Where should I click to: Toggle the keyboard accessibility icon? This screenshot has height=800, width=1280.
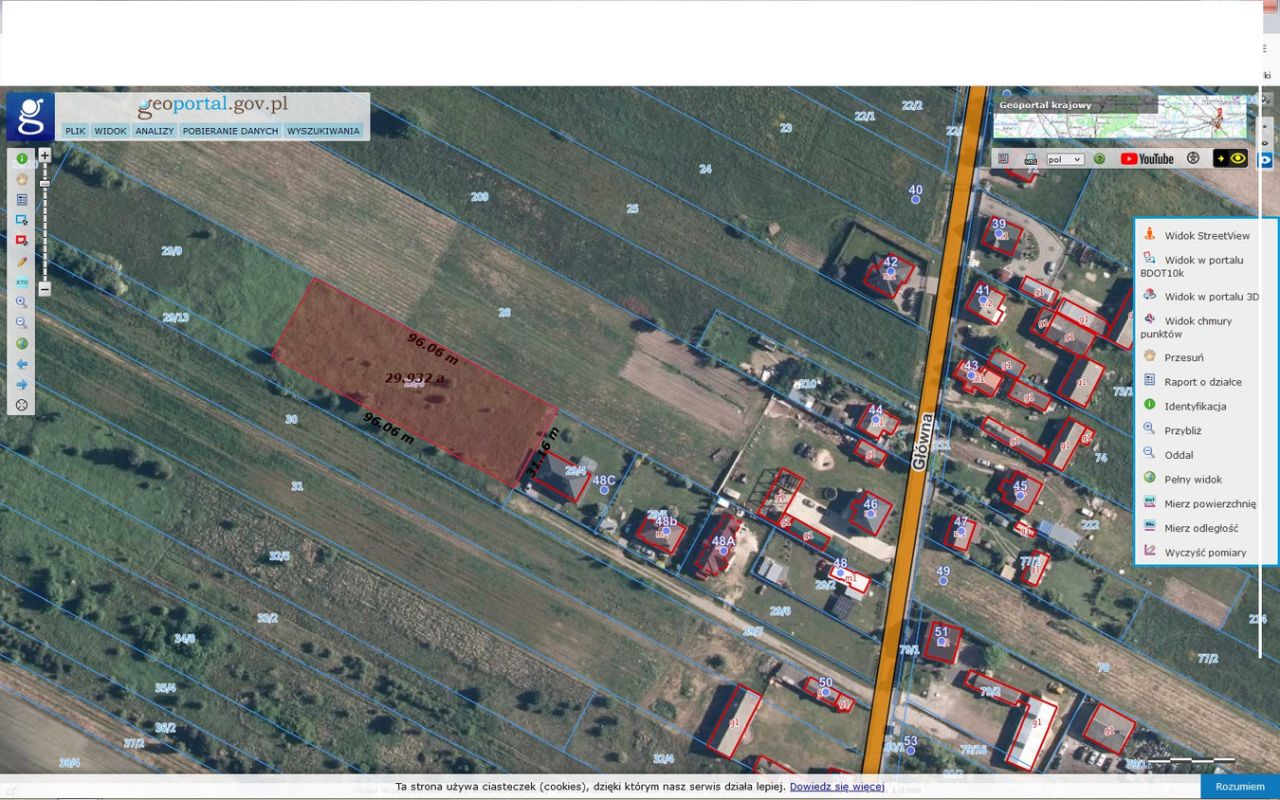tap(1003, 158)
